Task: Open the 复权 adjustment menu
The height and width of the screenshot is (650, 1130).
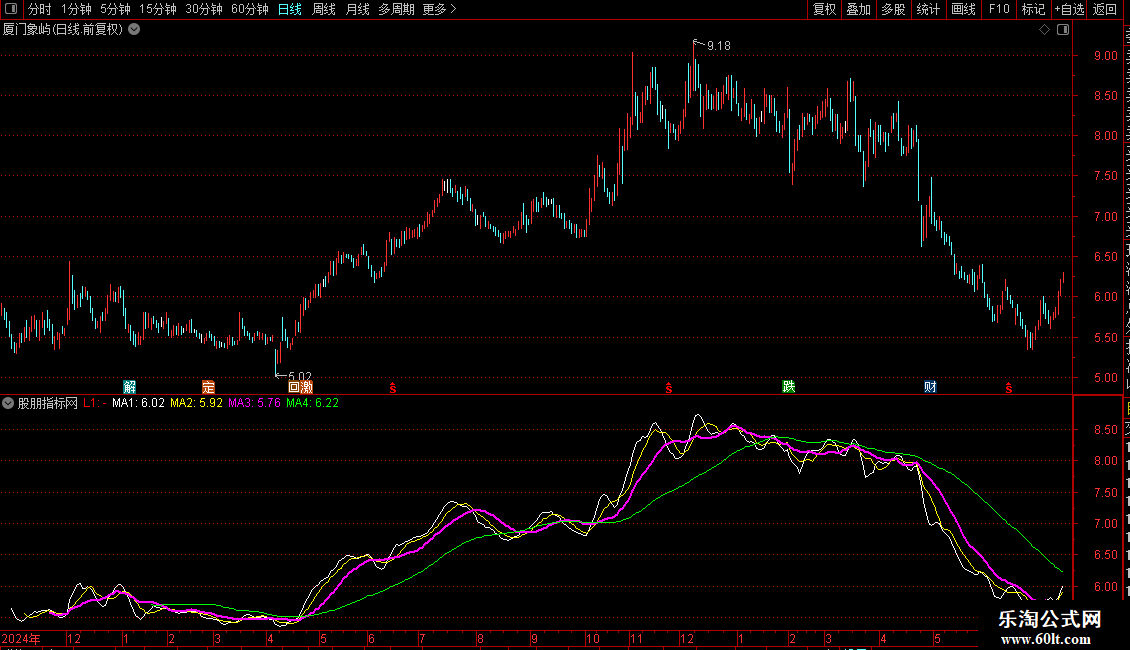Action: pos(824,9)
